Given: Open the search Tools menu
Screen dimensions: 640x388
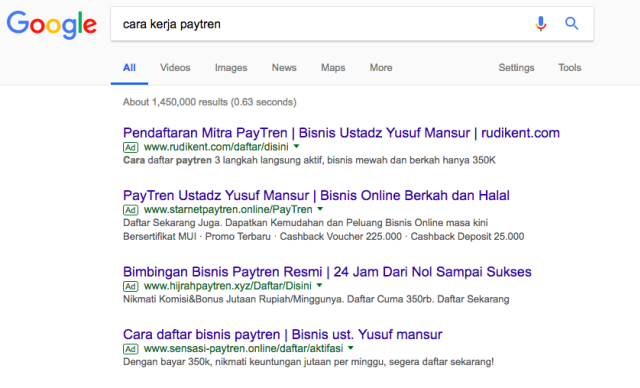Looking at the screenshot, I should 570,68.
